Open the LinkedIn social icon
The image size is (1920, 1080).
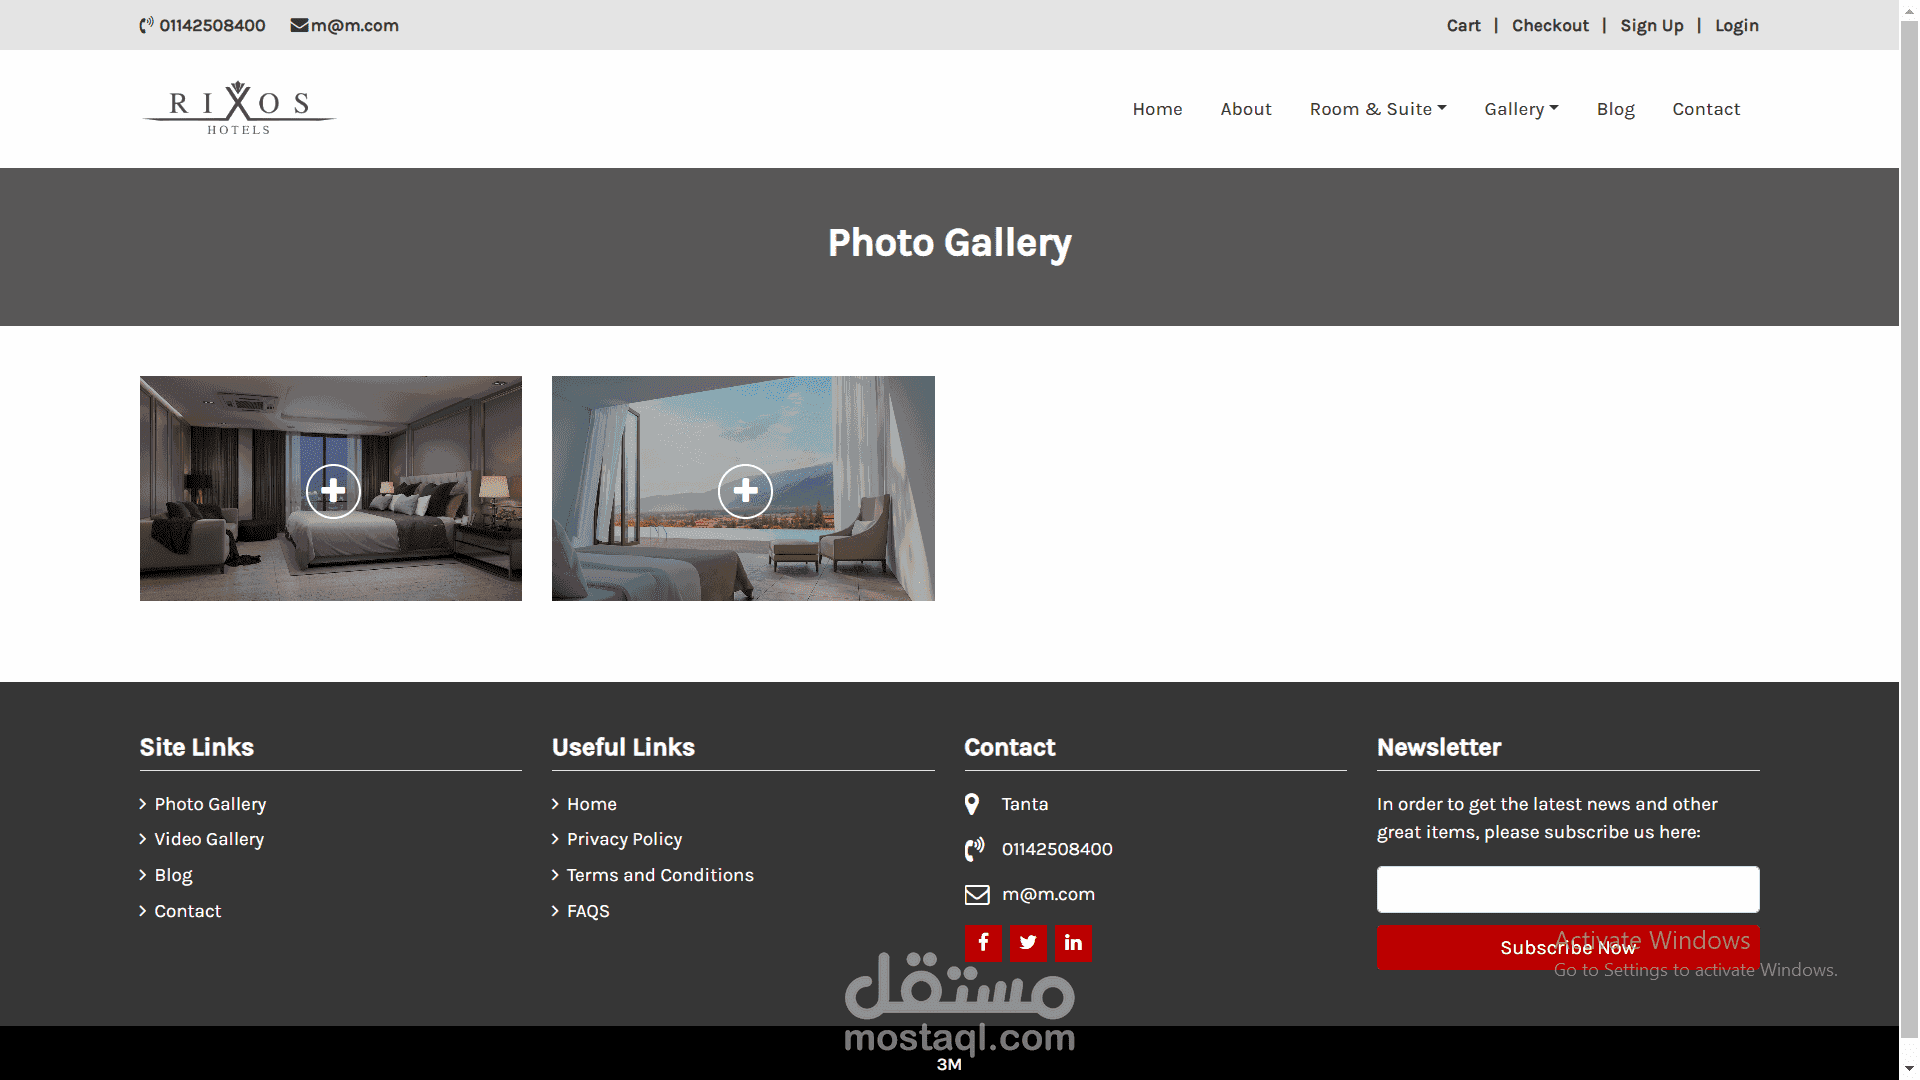[x=1073, y=942]
